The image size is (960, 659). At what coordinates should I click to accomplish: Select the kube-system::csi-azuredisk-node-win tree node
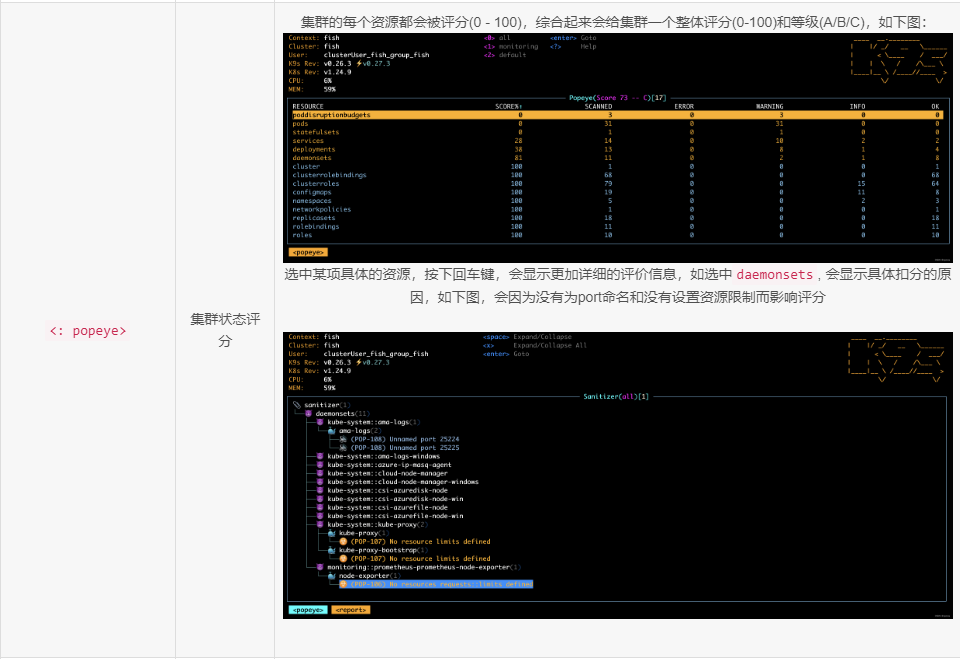pyautogui.click(x=395, y=499)
